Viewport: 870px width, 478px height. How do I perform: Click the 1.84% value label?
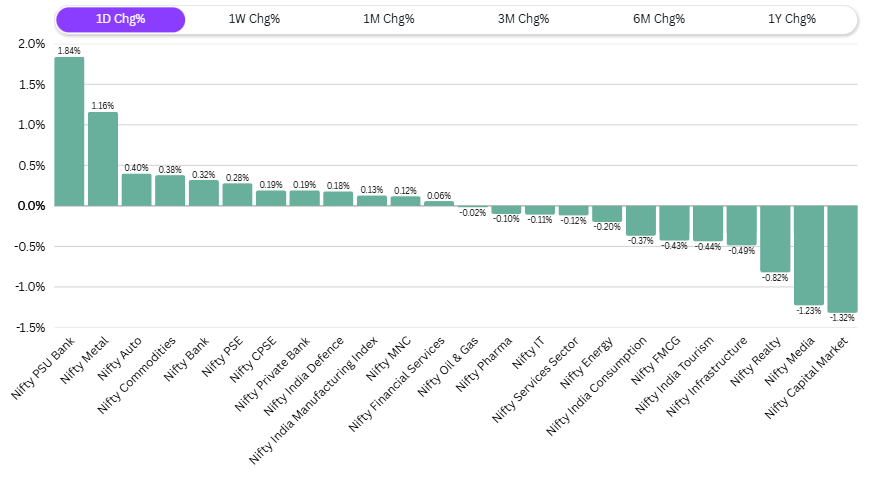tap(69, 50)
